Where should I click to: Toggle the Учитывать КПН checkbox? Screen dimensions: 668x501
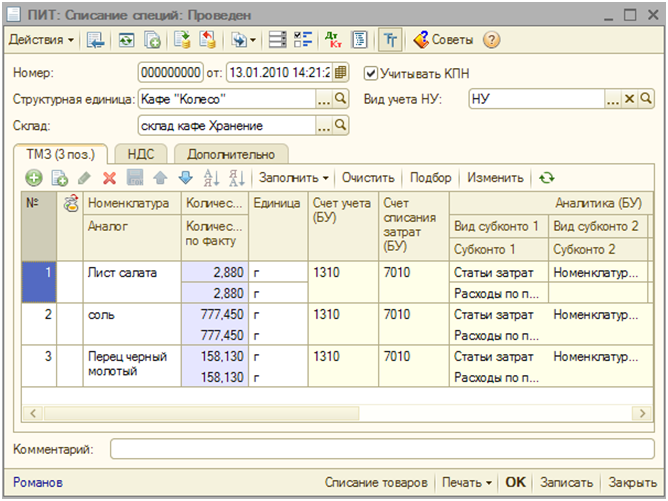[371, 73]
